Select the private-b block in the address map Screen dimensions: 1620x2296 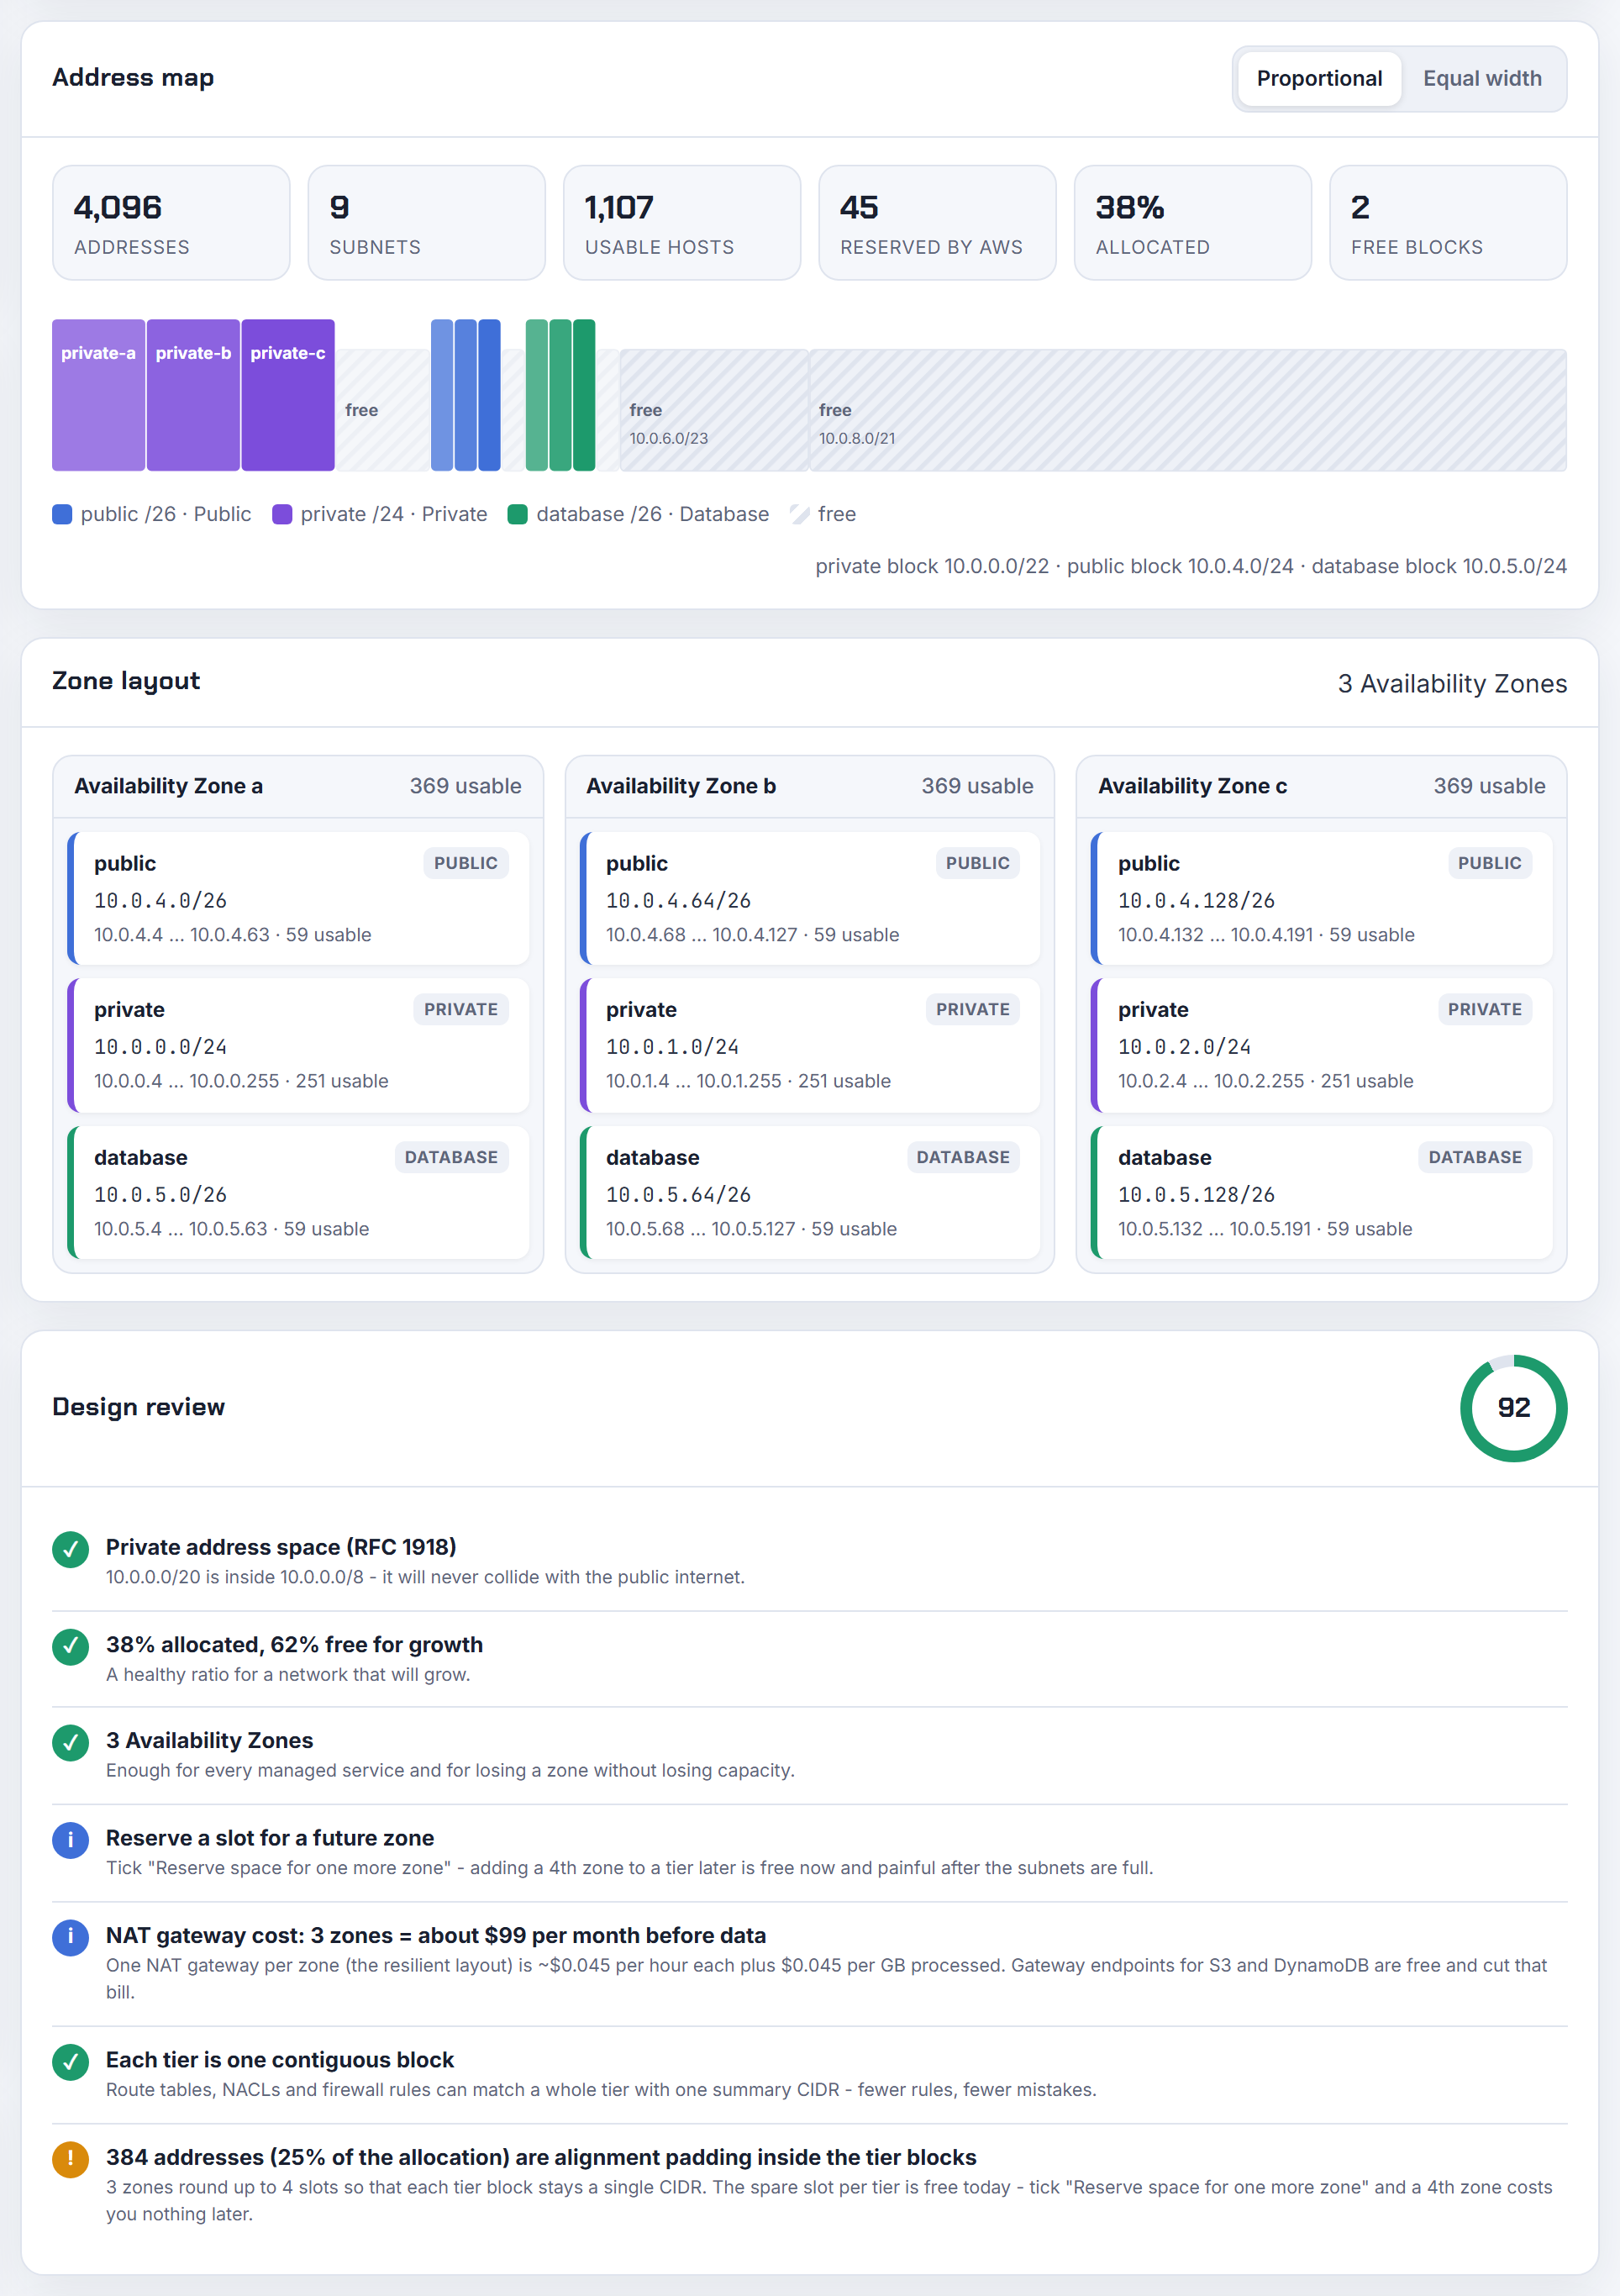193,395
